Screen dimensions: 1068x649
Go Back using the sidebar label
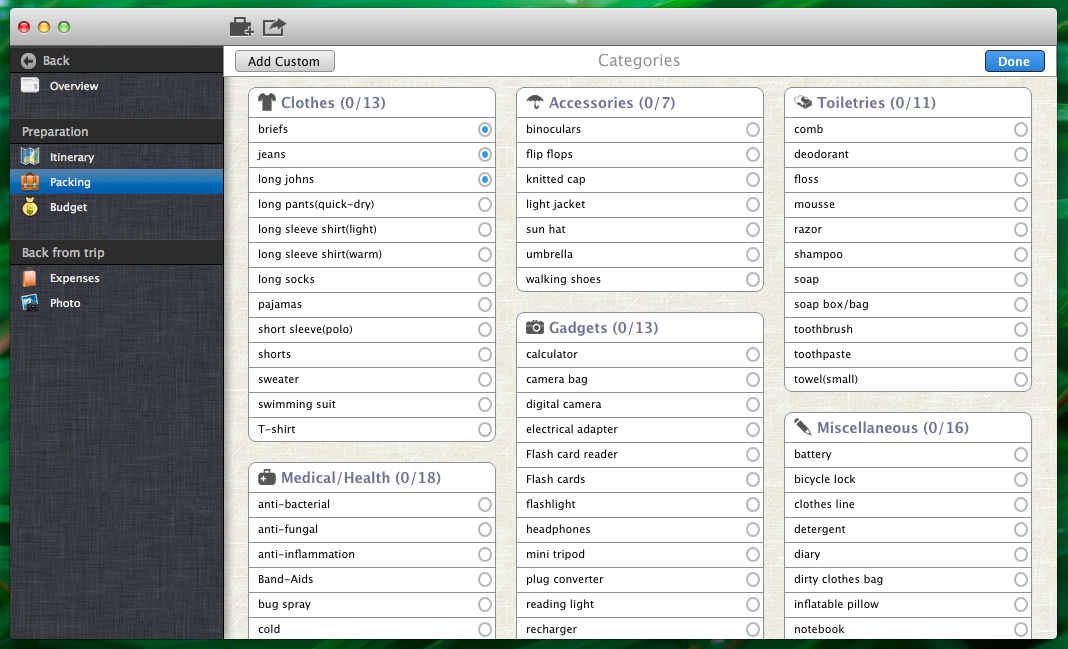click(56, 61)
